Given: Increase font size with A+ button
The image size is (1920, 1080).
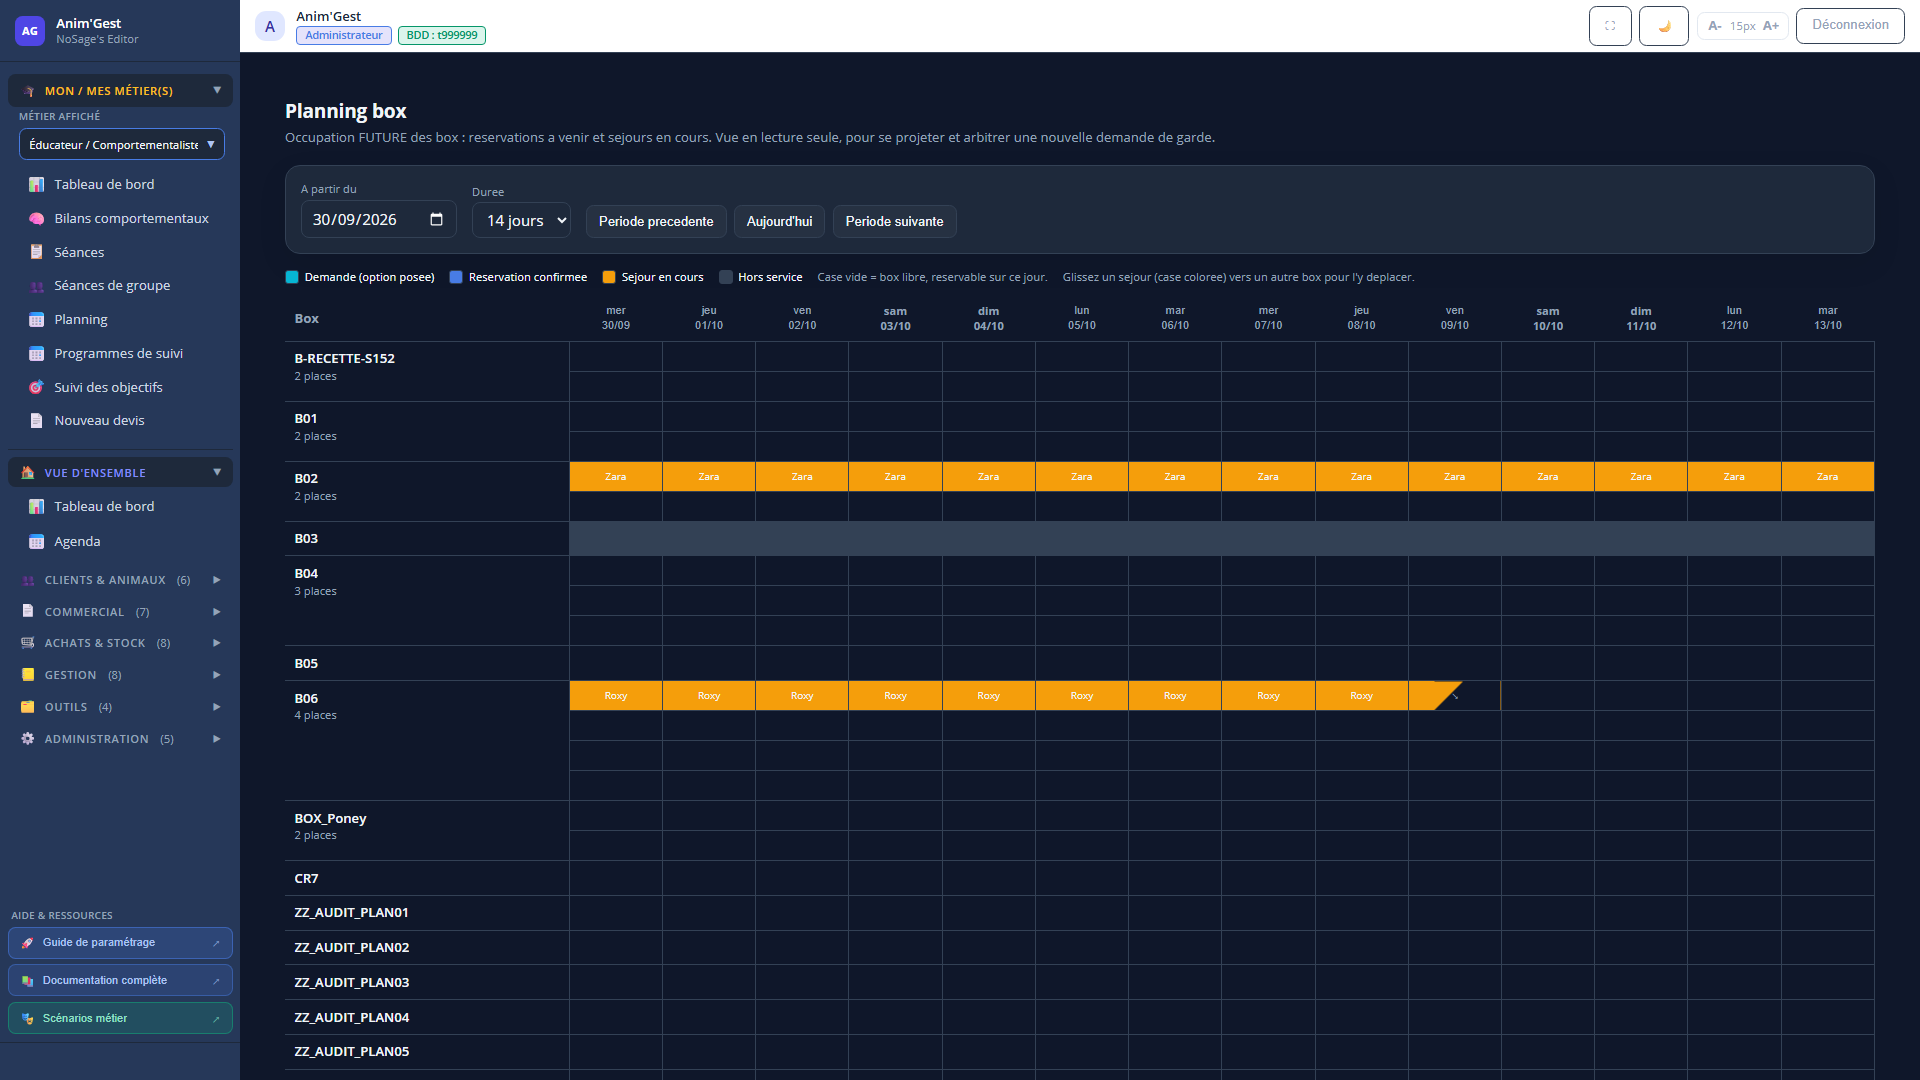Looking at the screenshot, I should (x=1771, y=26).
